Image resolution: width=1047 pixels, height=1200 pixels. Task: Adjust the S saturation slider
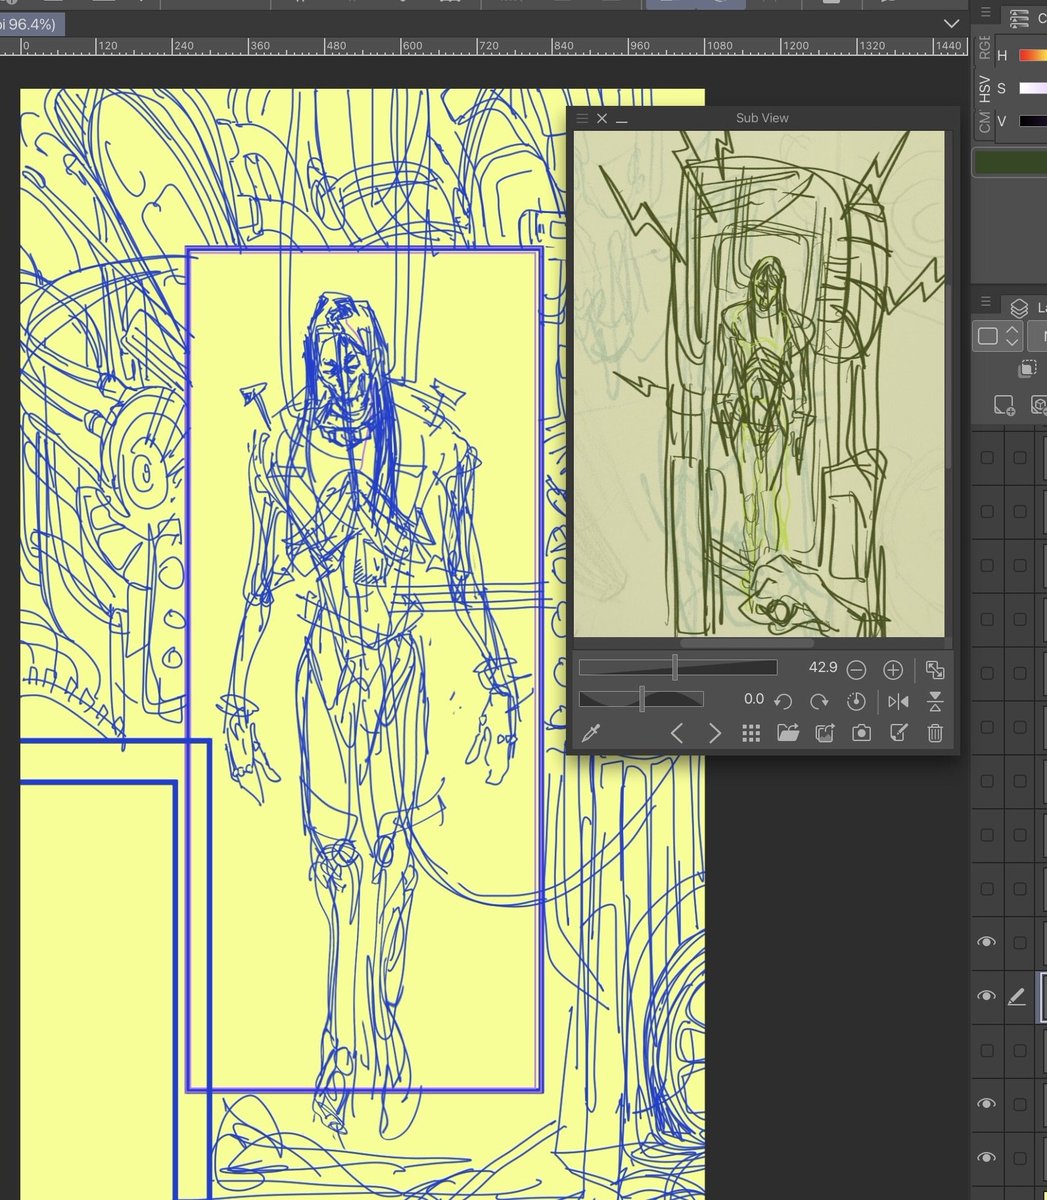coord(1032,89)
